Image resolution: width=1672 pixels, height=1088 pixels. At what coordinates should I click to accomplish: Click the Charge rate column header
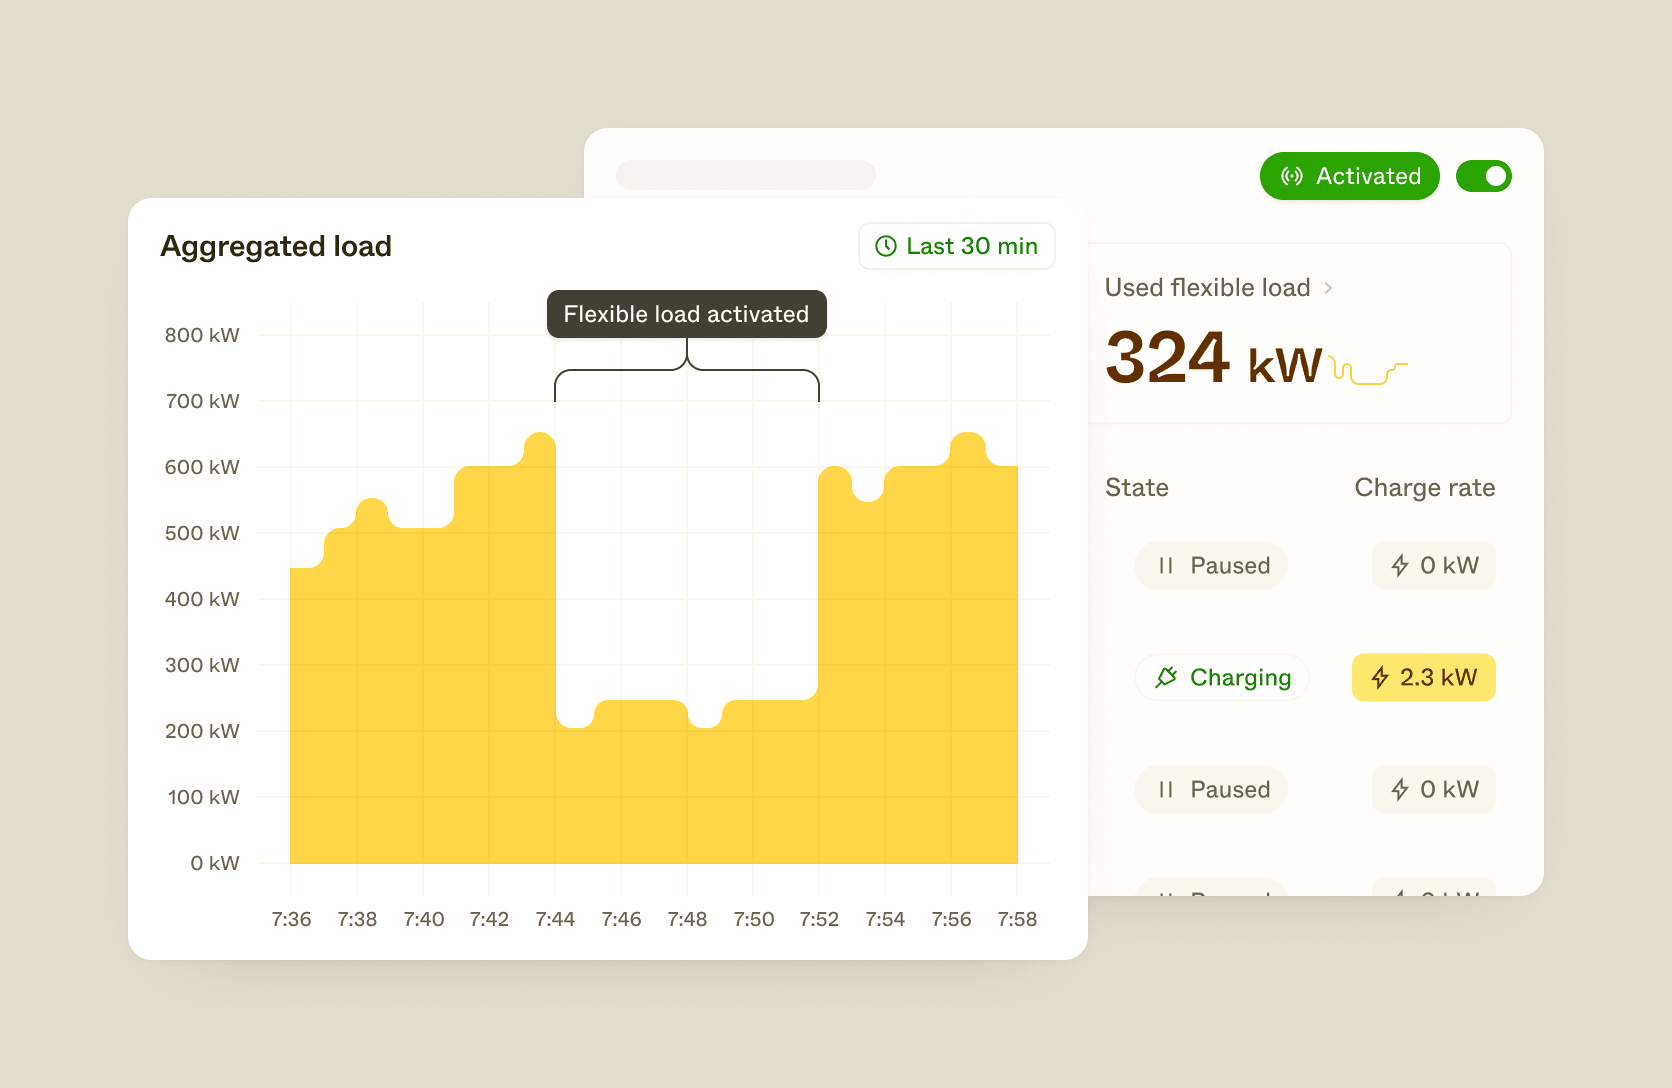1425,487
